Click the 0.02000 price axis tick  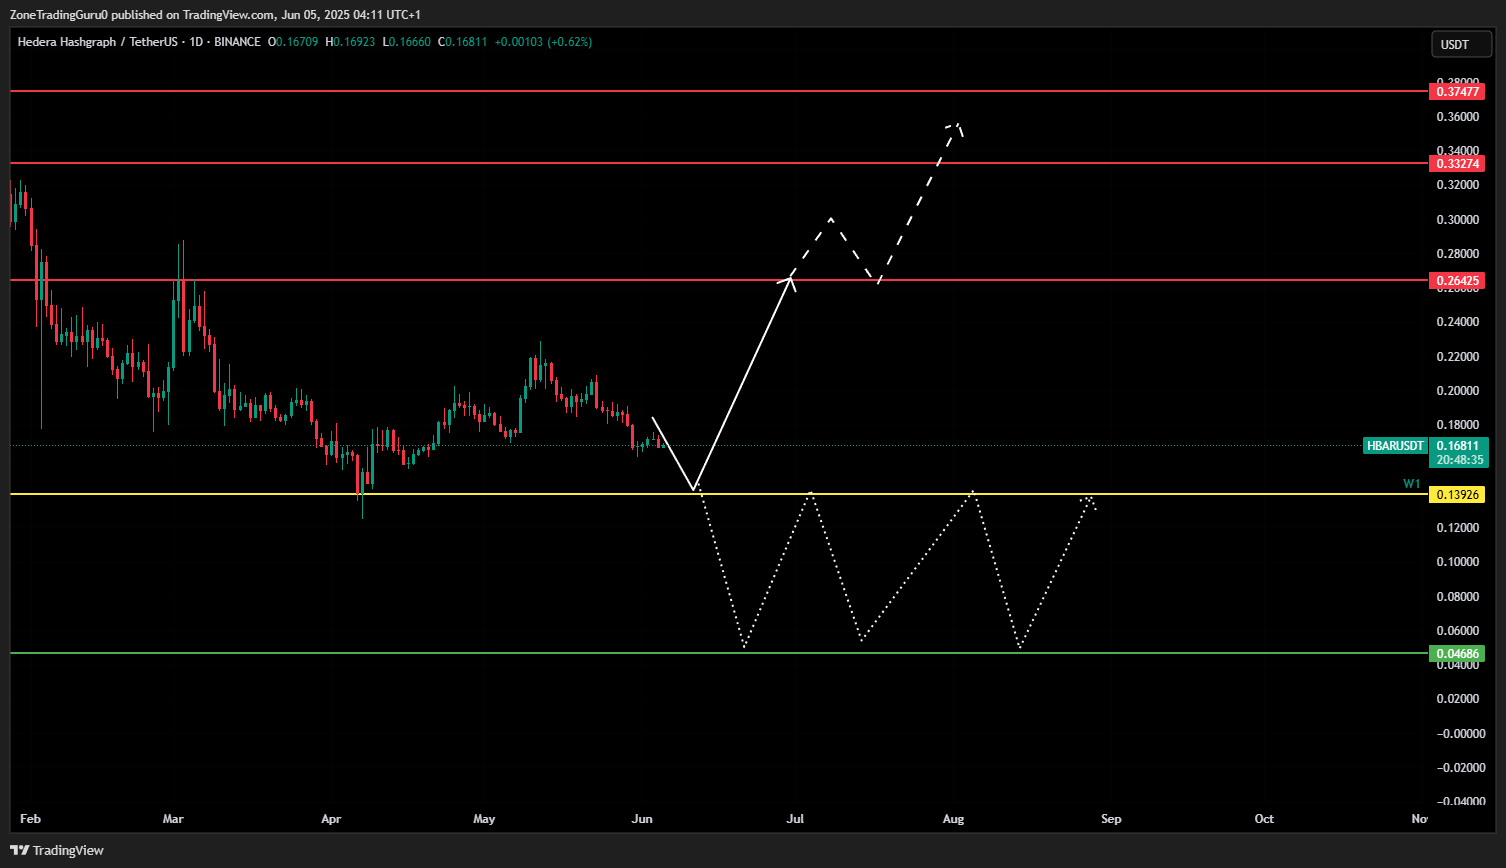(1458, 699)
